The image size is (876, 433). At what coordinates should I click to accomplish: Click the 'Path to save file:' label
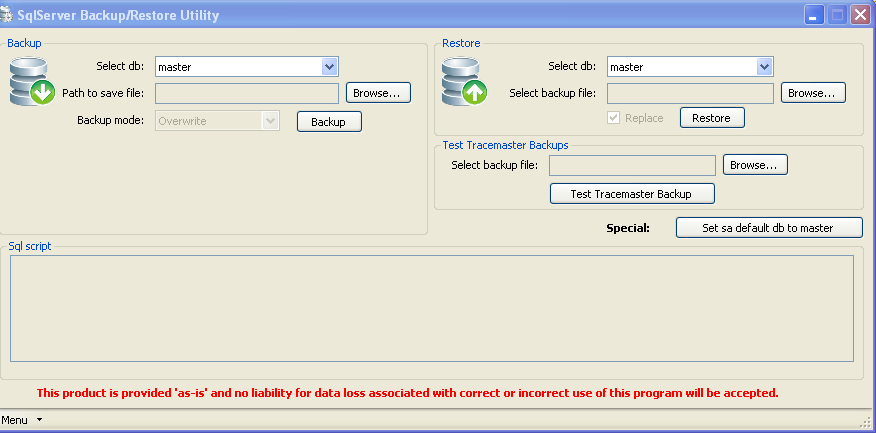(x=103, y=93)
